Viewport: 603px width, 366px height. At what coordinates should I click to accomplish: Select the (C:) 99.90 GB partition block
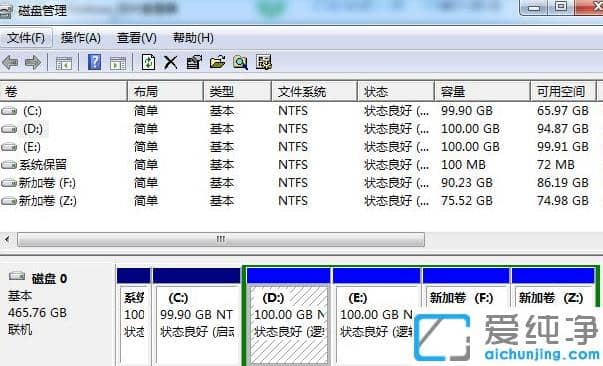click(197, 316)
